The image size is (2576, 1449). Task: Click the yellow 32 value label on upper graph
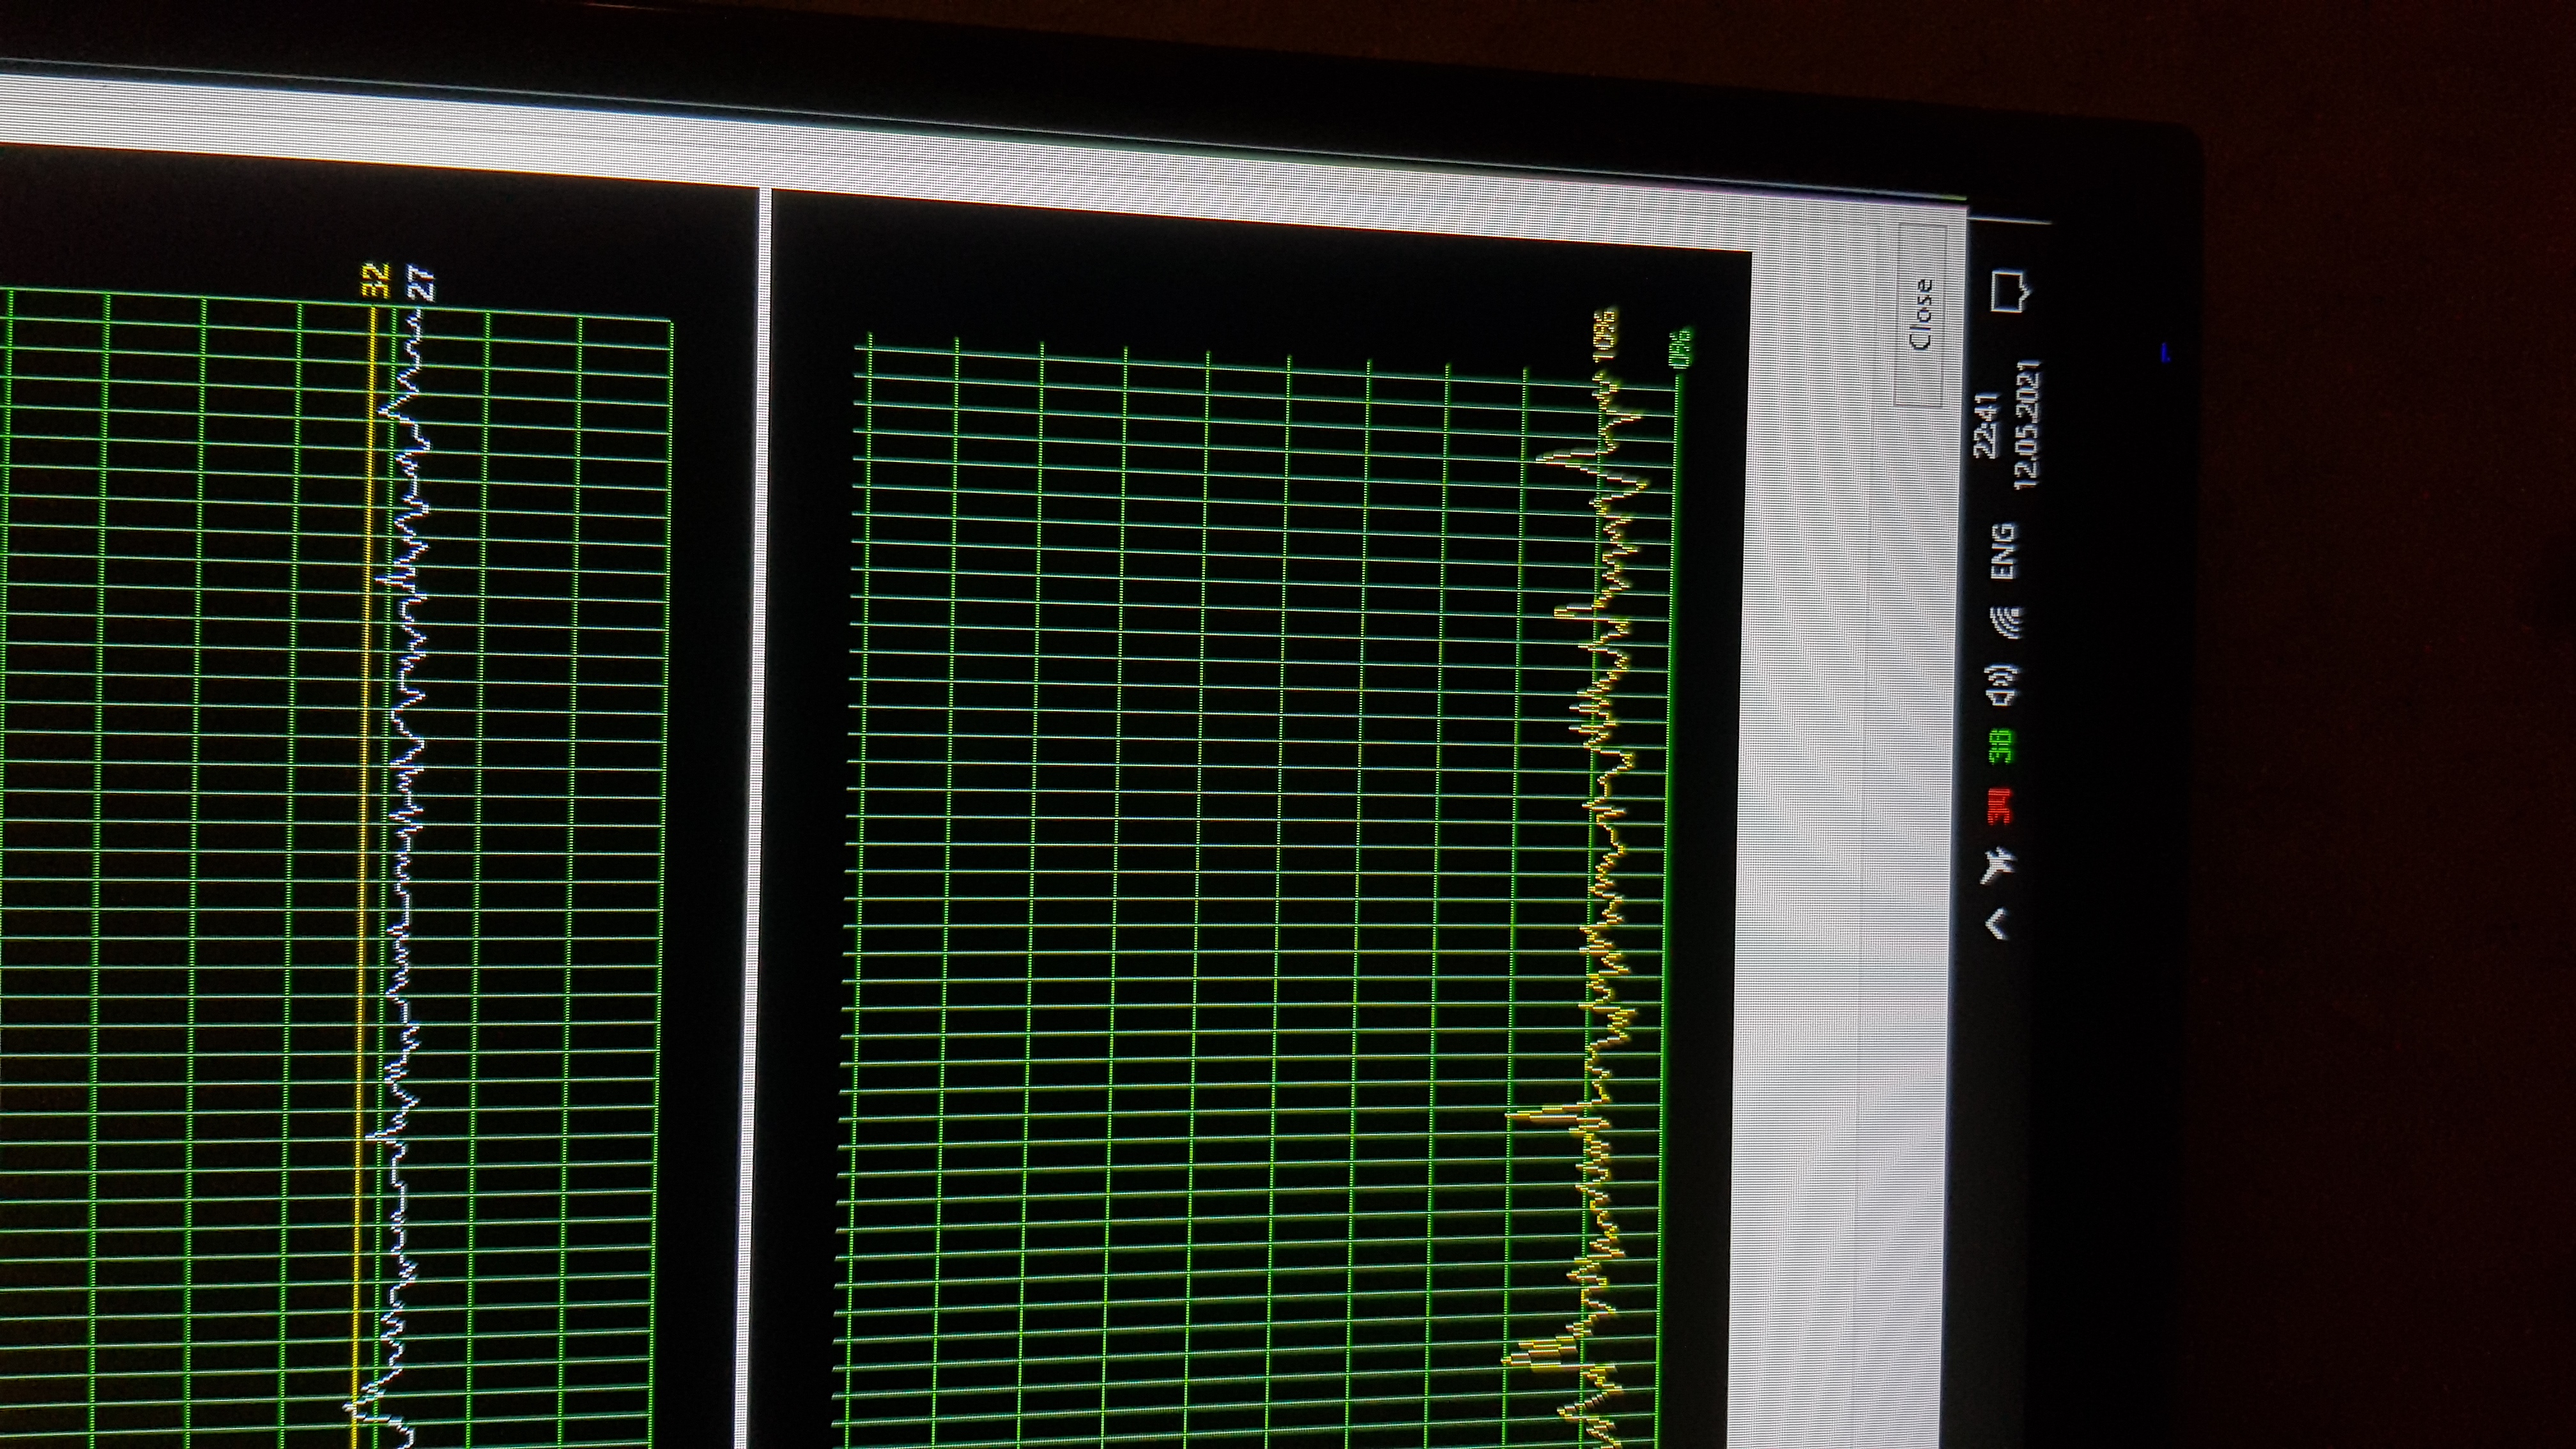point(376,280)
